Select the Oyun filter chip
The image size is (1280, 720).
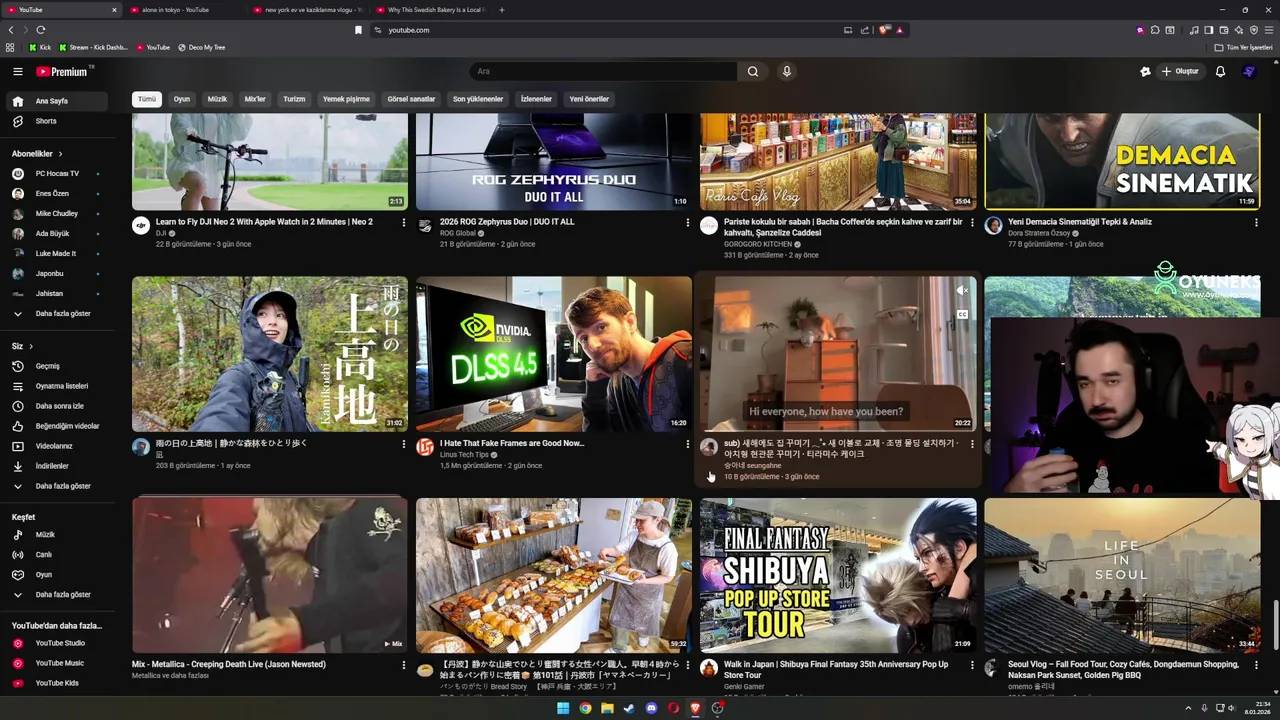pos(182,99)
